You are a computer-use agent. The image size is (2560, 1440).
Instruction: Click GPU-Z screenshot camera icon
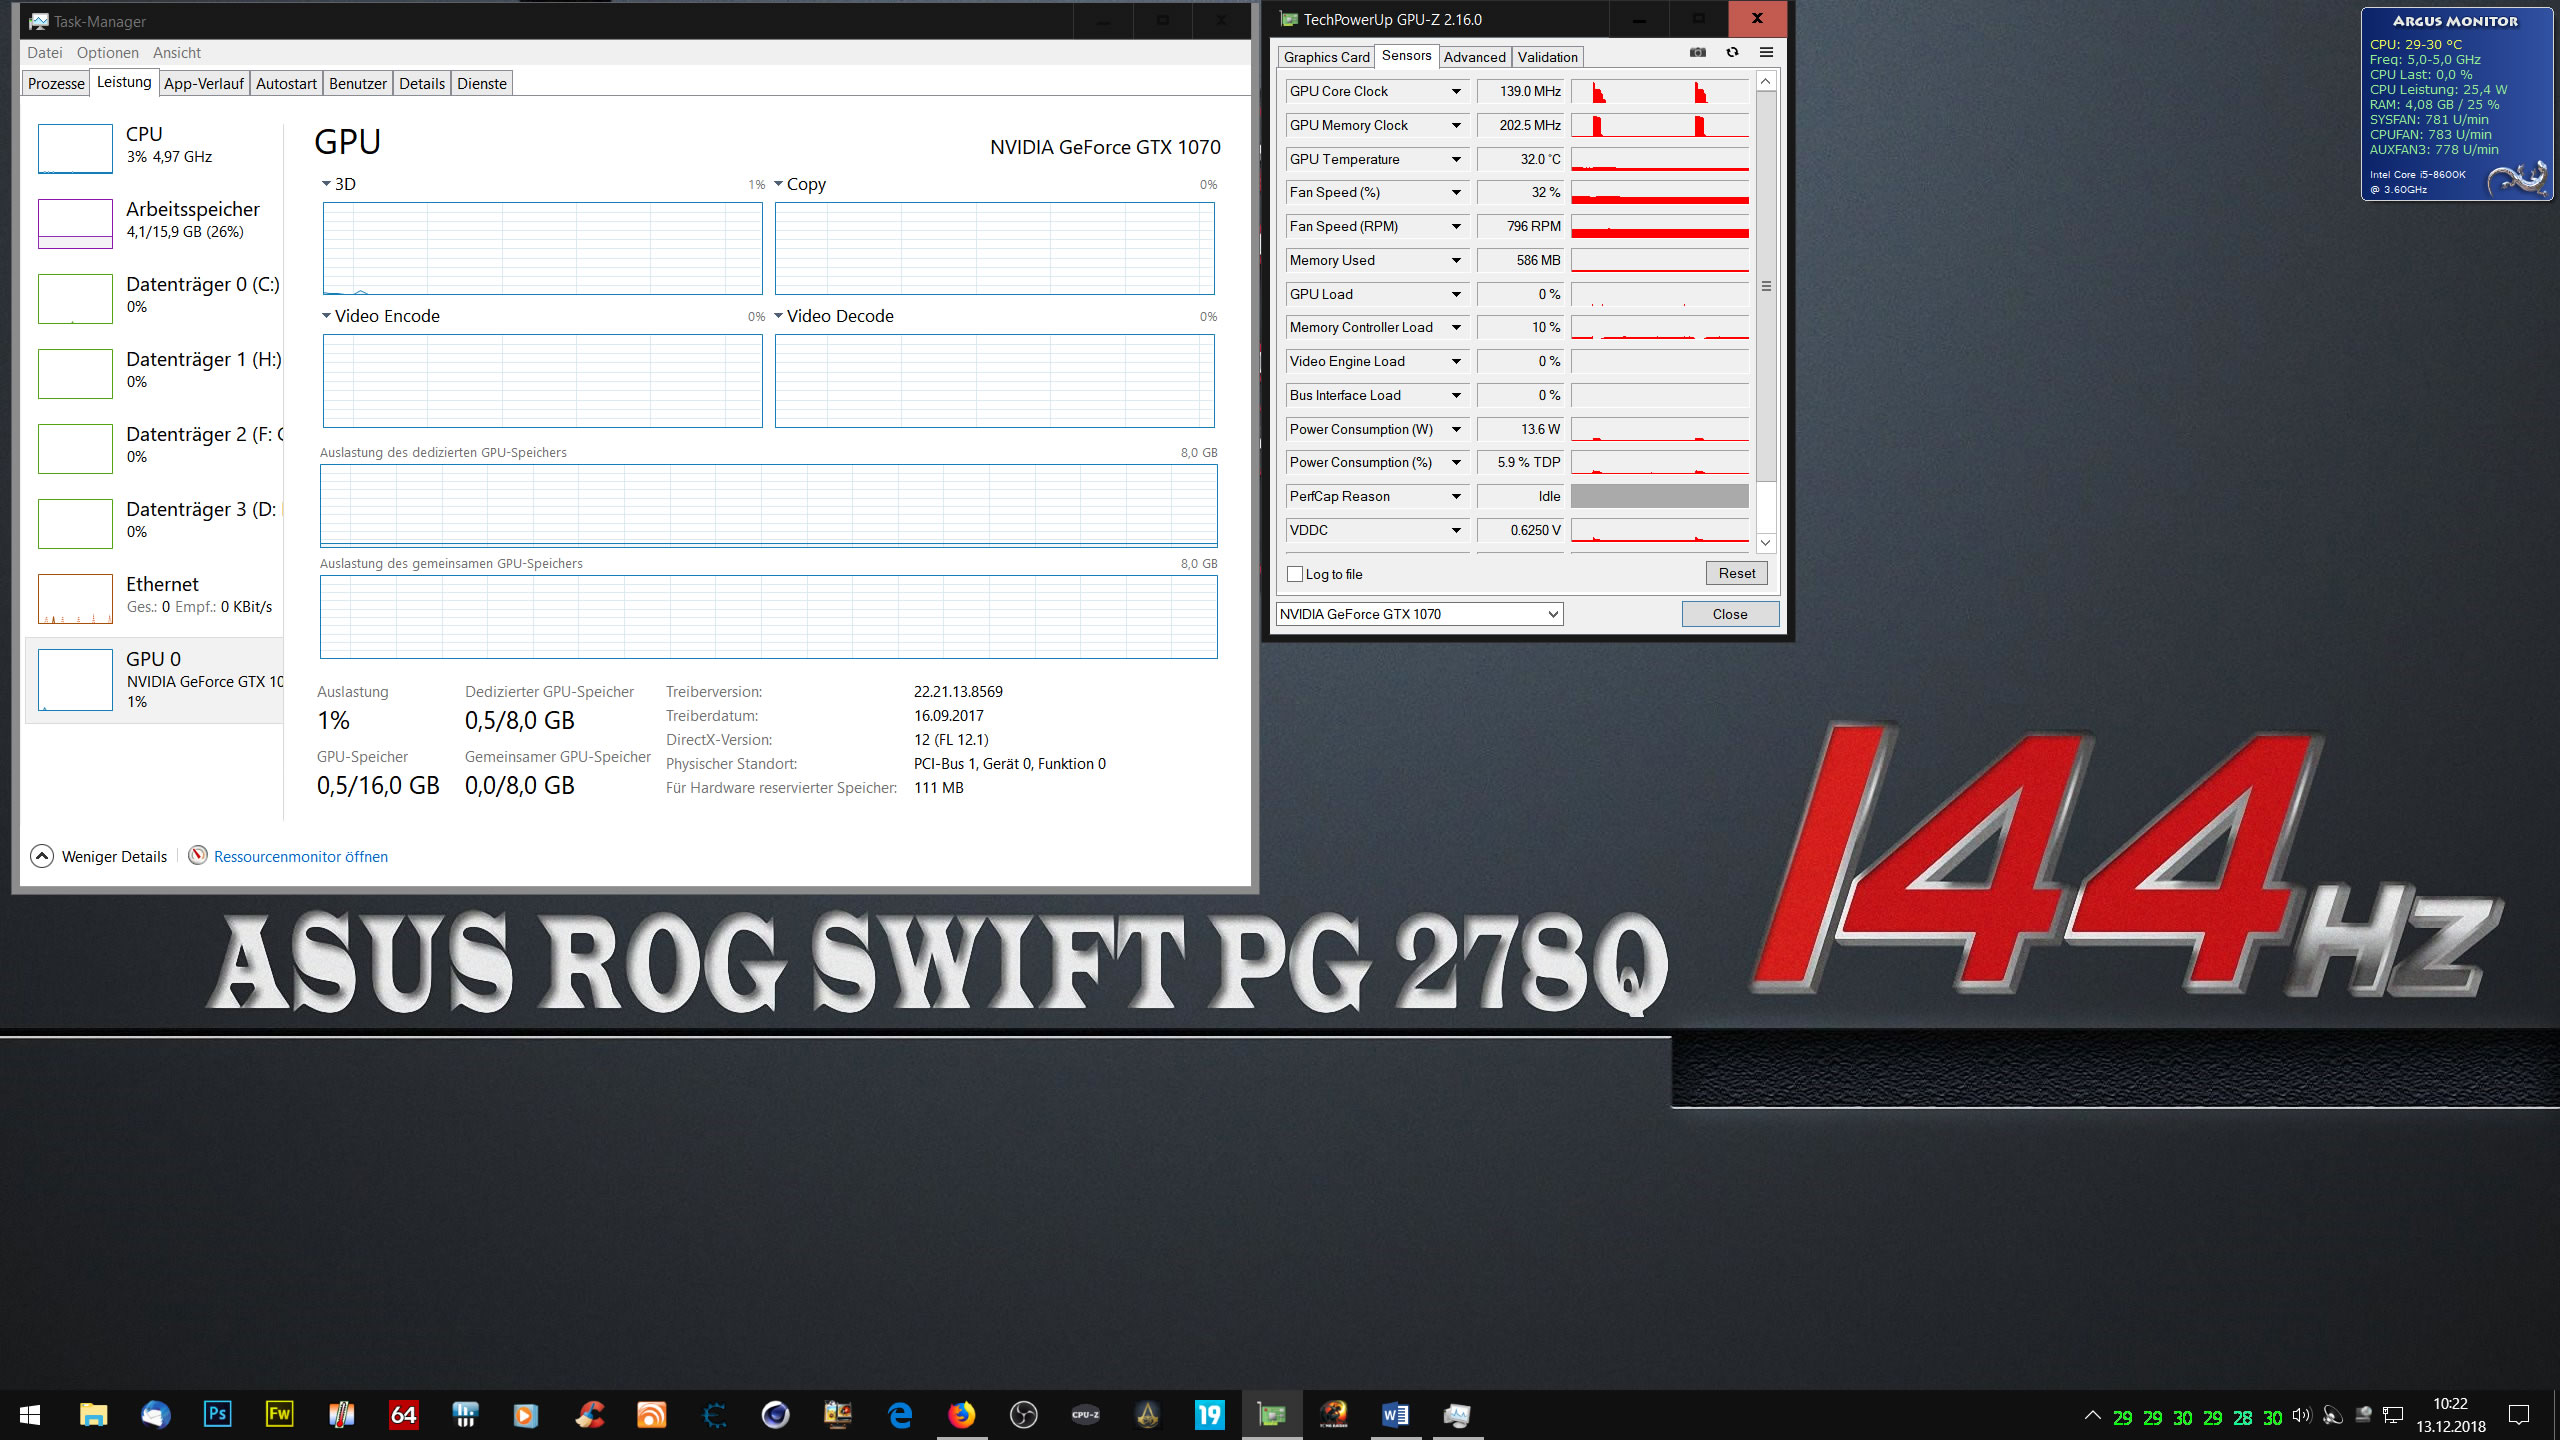point(1697,53)
